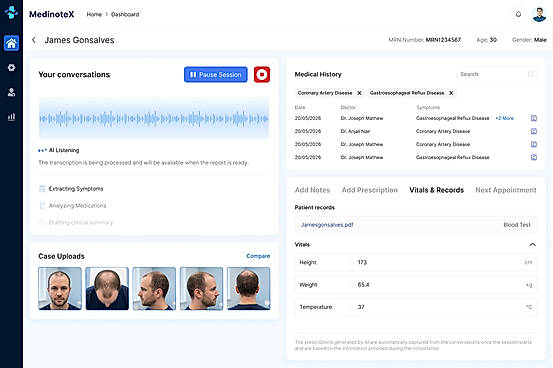Click the +2 More symptoms link
The image size is (553, 368).
pyautogui.click(x=504, y=118)
